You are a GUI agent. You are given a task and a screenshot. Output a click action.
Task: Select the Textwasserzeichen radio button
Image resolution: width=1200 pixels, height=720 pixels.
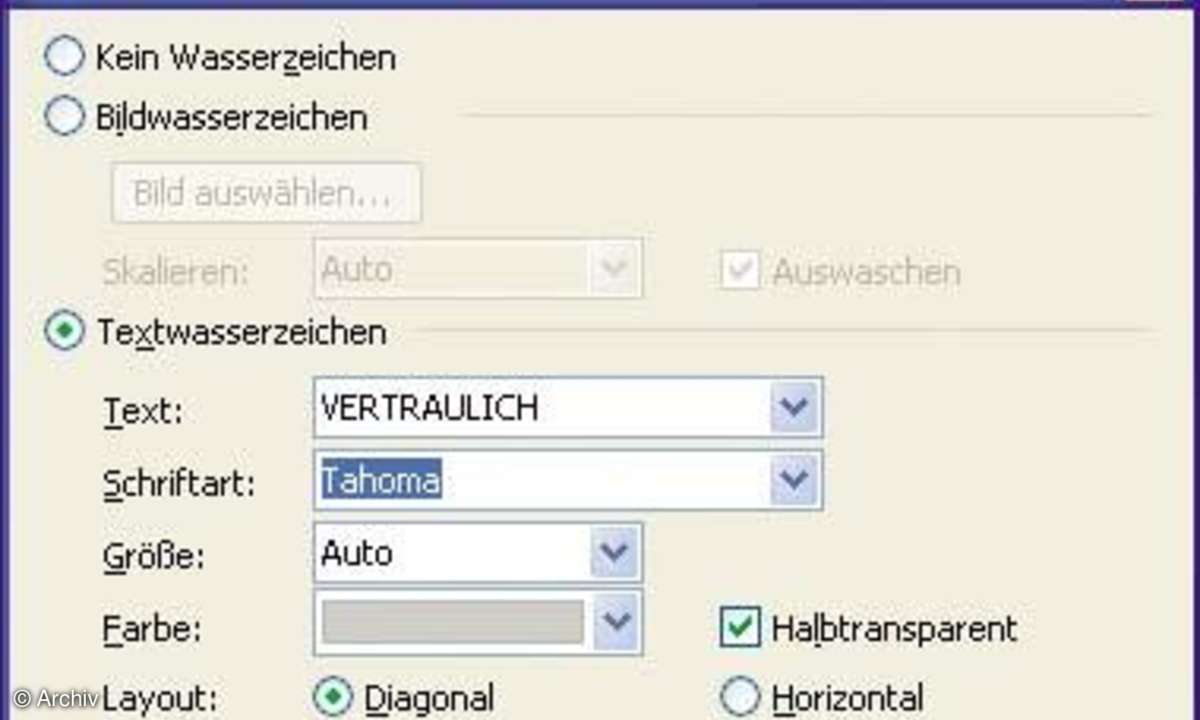pos(64,331)
